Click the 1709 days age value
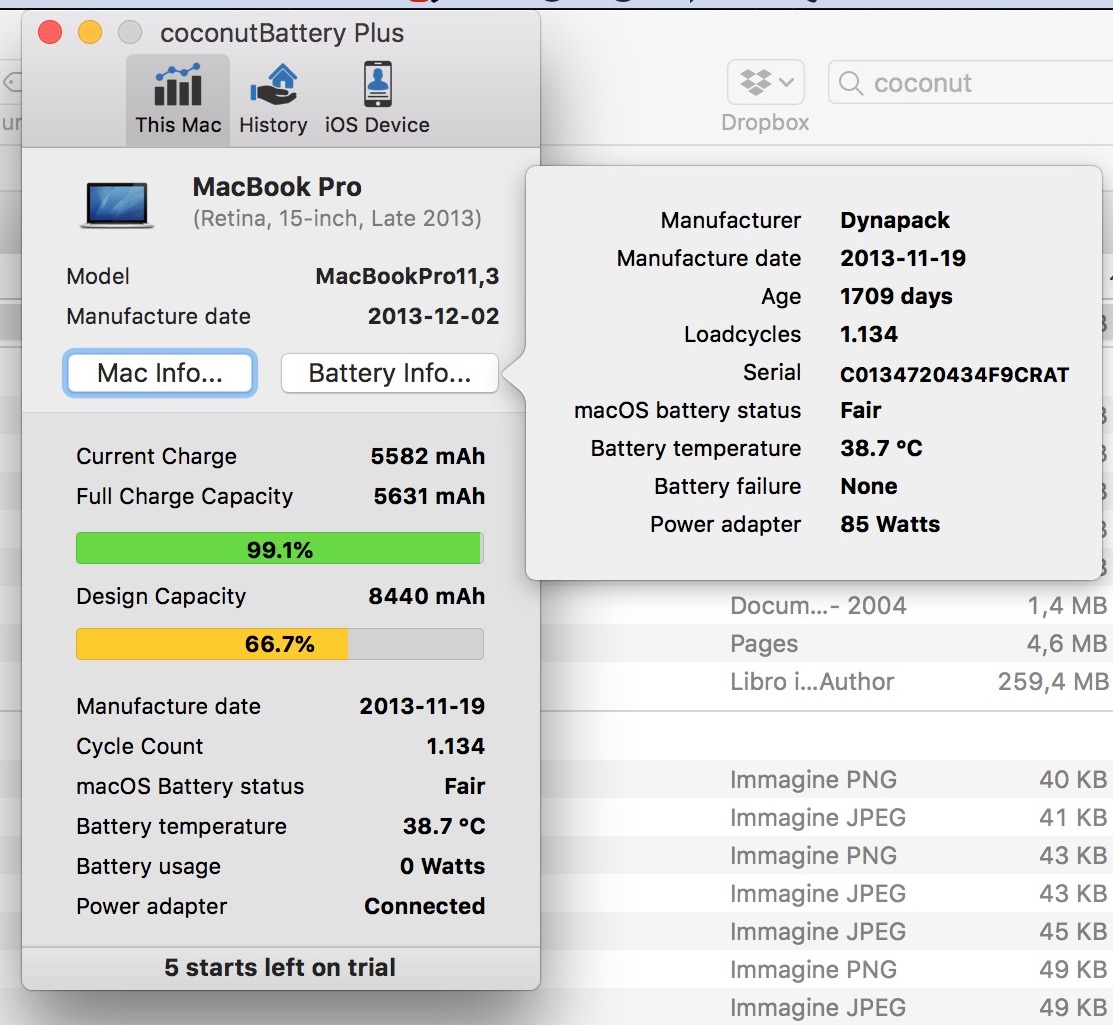The image size is (1113, 1025). tap(896, 296)
